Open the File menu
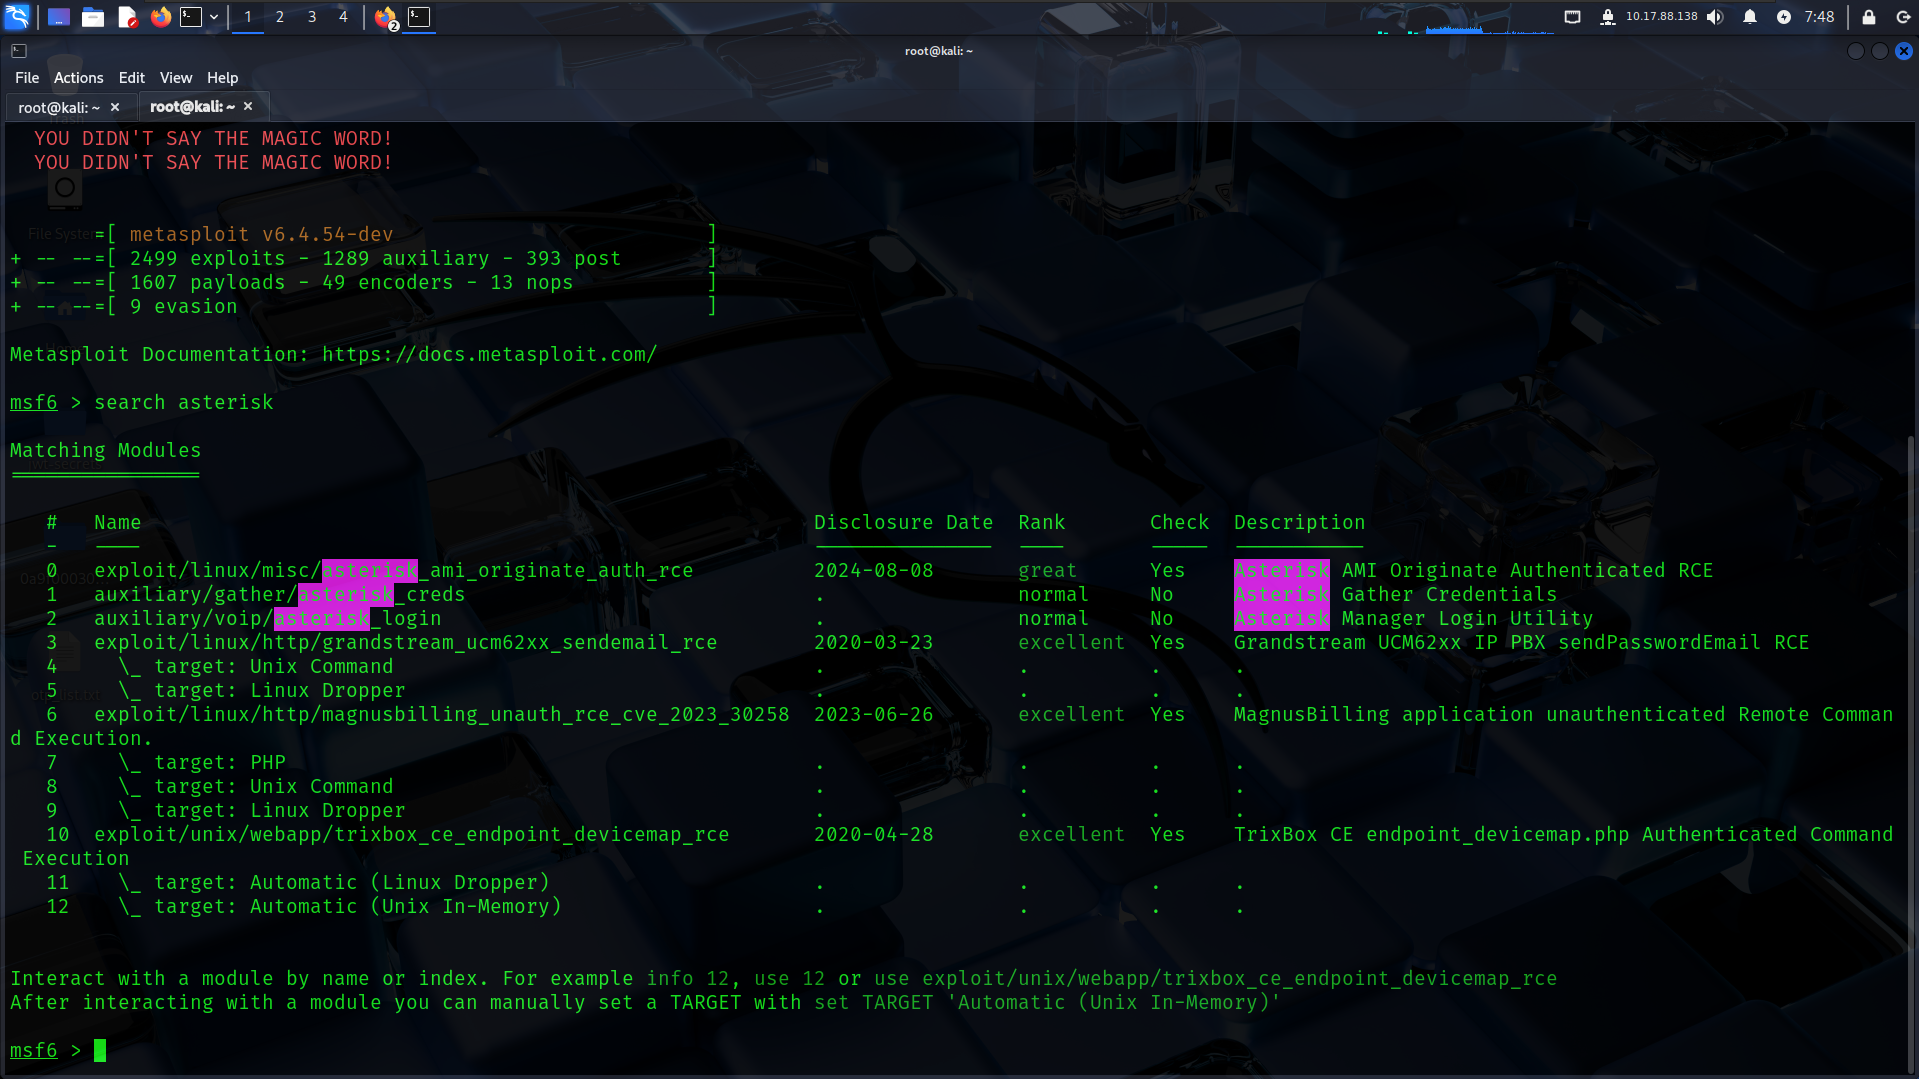The height and width of the screenshot is (1079, 1919). point(27,78)
